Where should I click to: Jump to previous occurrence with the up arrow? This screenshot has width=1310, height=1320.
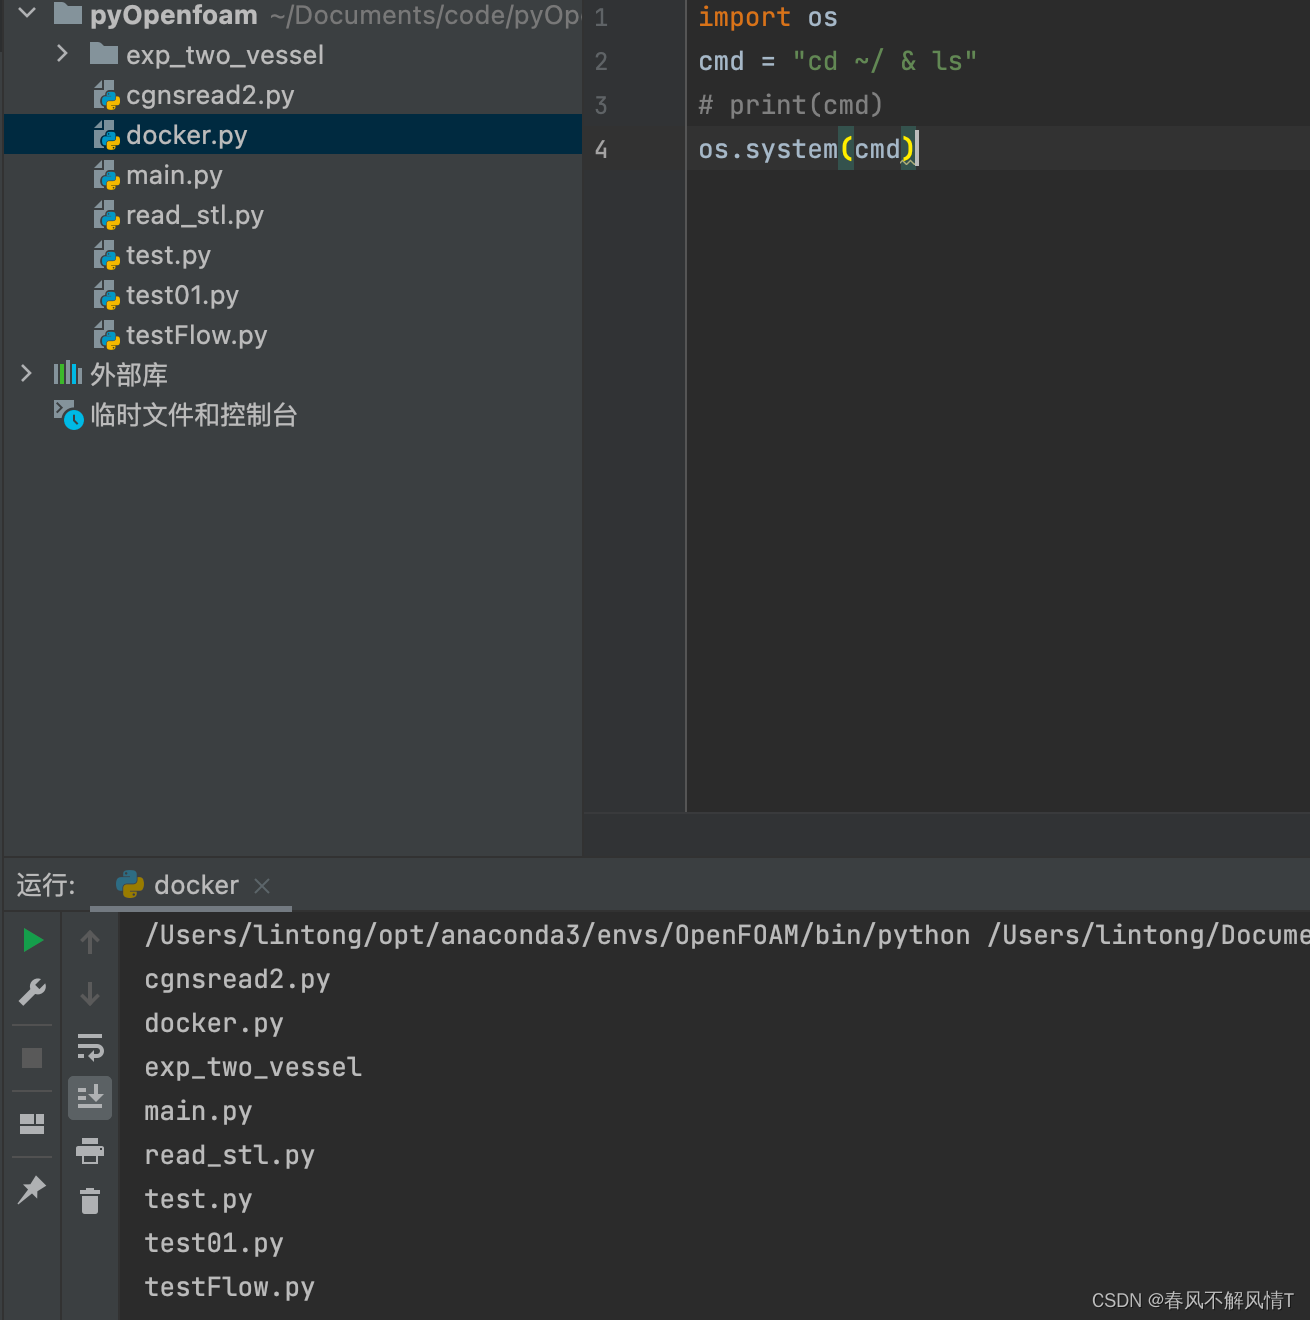(x=90, y=941)
